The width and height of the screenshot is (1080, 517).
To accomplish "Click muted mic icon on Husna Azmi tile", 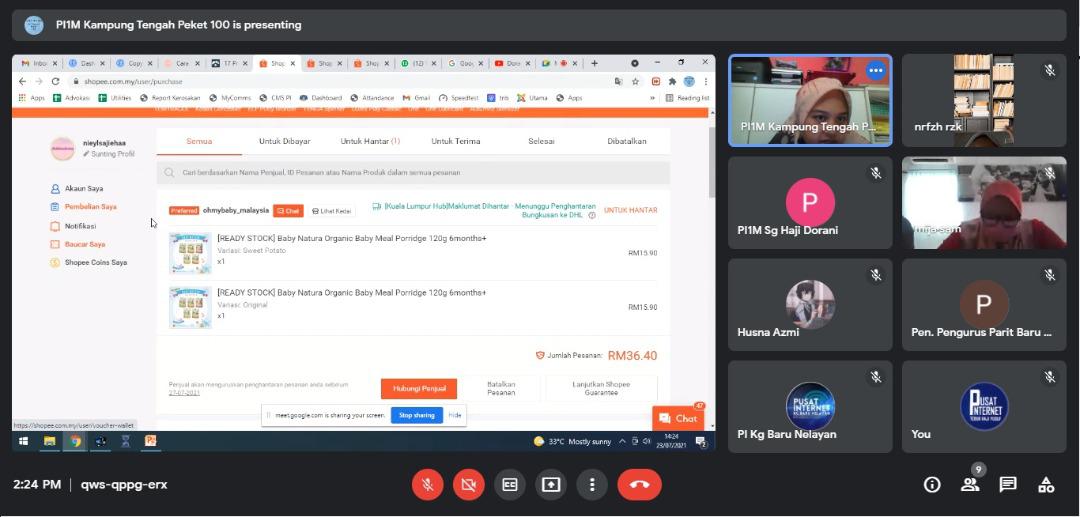I will click(x=875, y=275).
